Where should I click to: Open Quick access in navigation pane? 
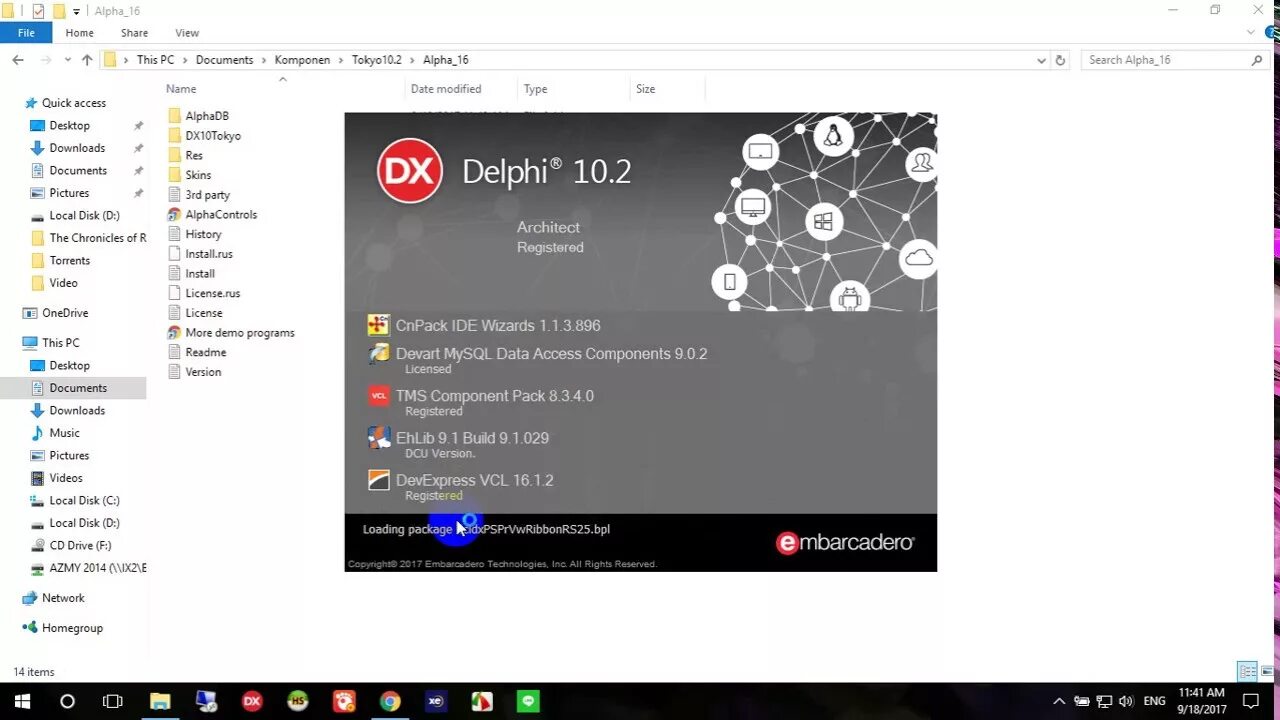click(73, 103)
